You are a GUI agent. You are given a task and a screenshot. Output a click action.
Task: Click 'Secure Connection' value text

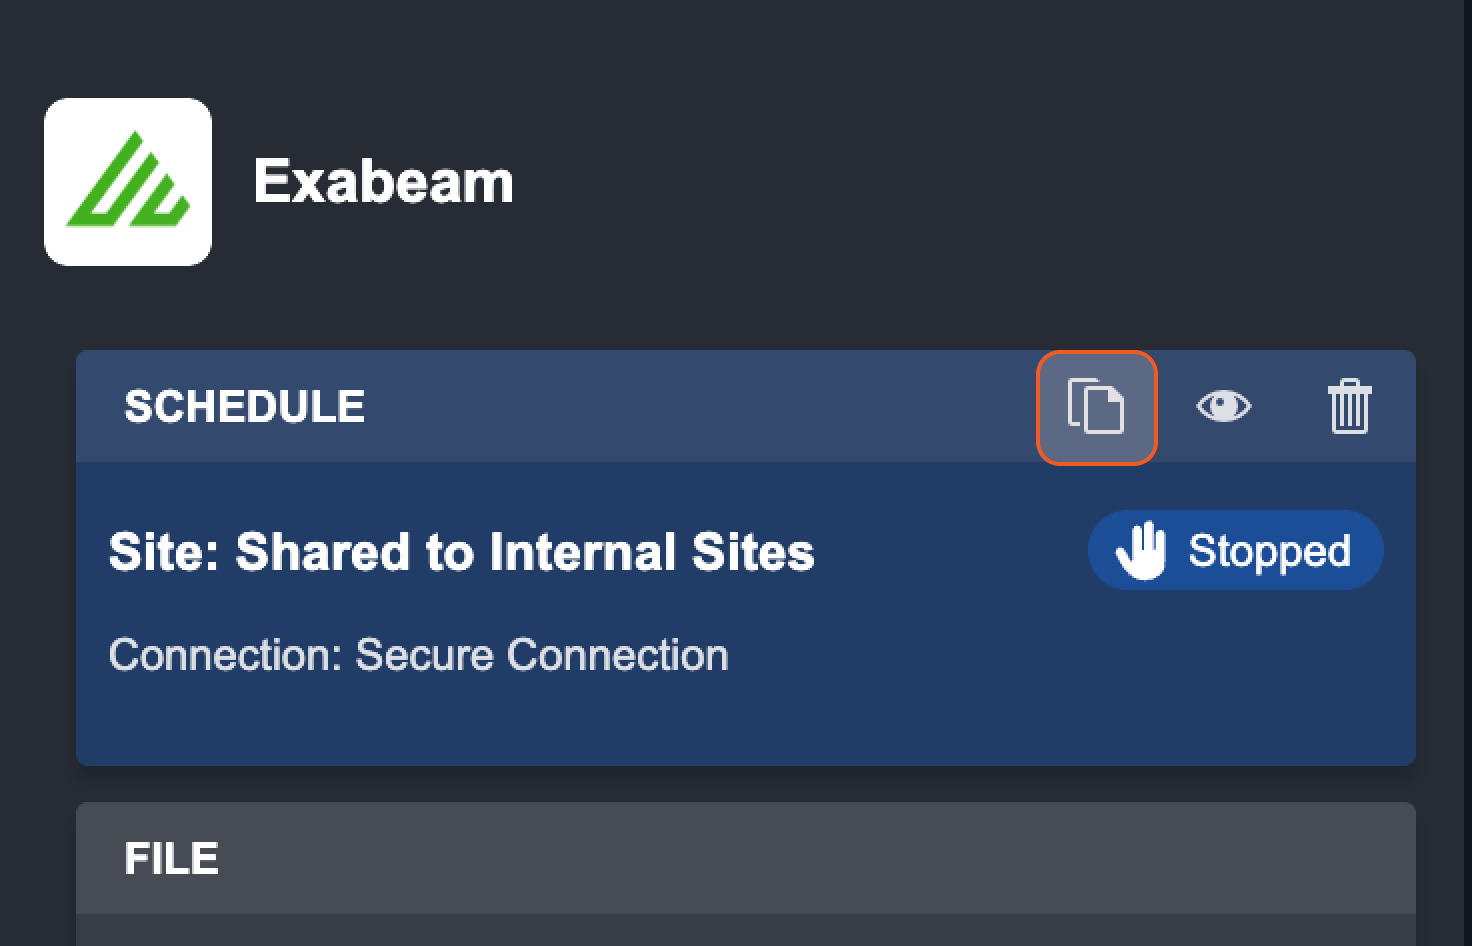point(541,655)
